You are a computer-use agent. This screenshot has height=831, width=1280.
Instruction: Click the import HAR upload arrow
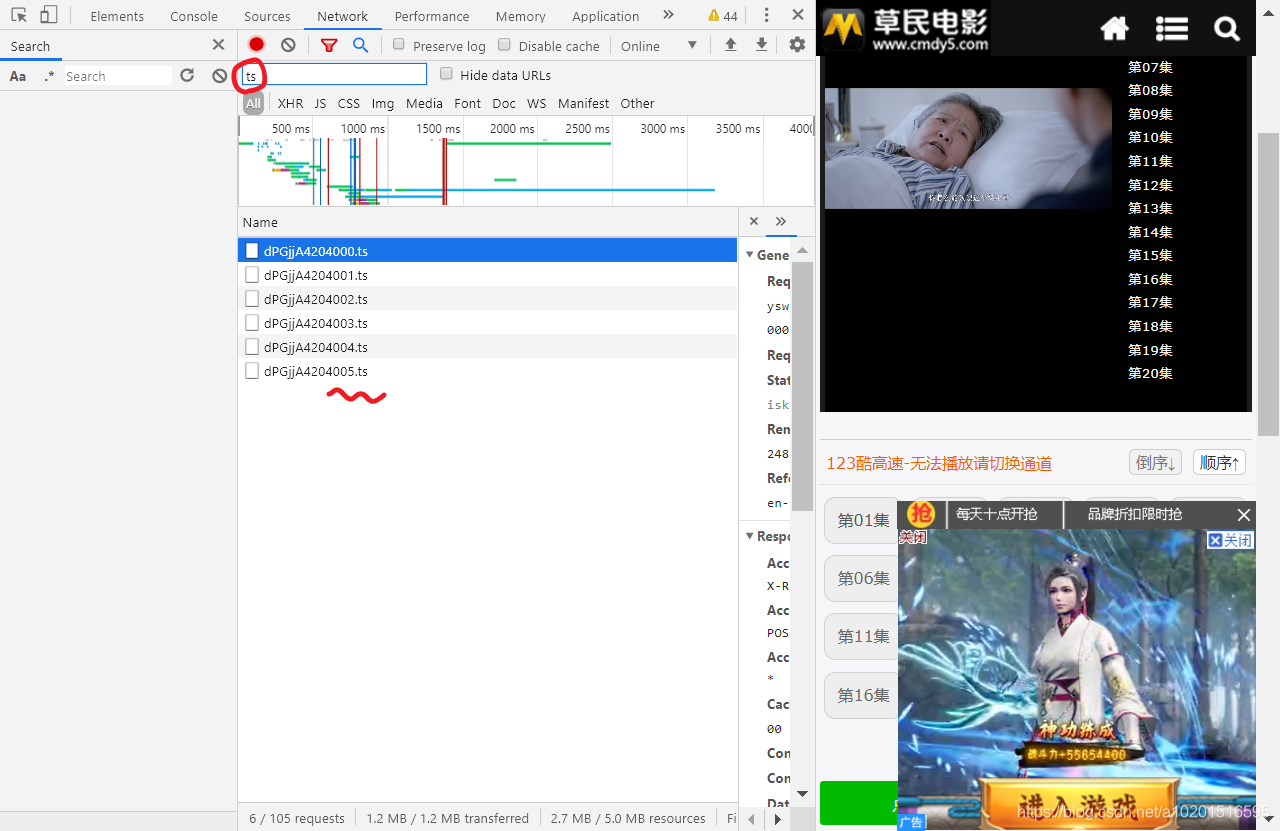pos(731,45)
